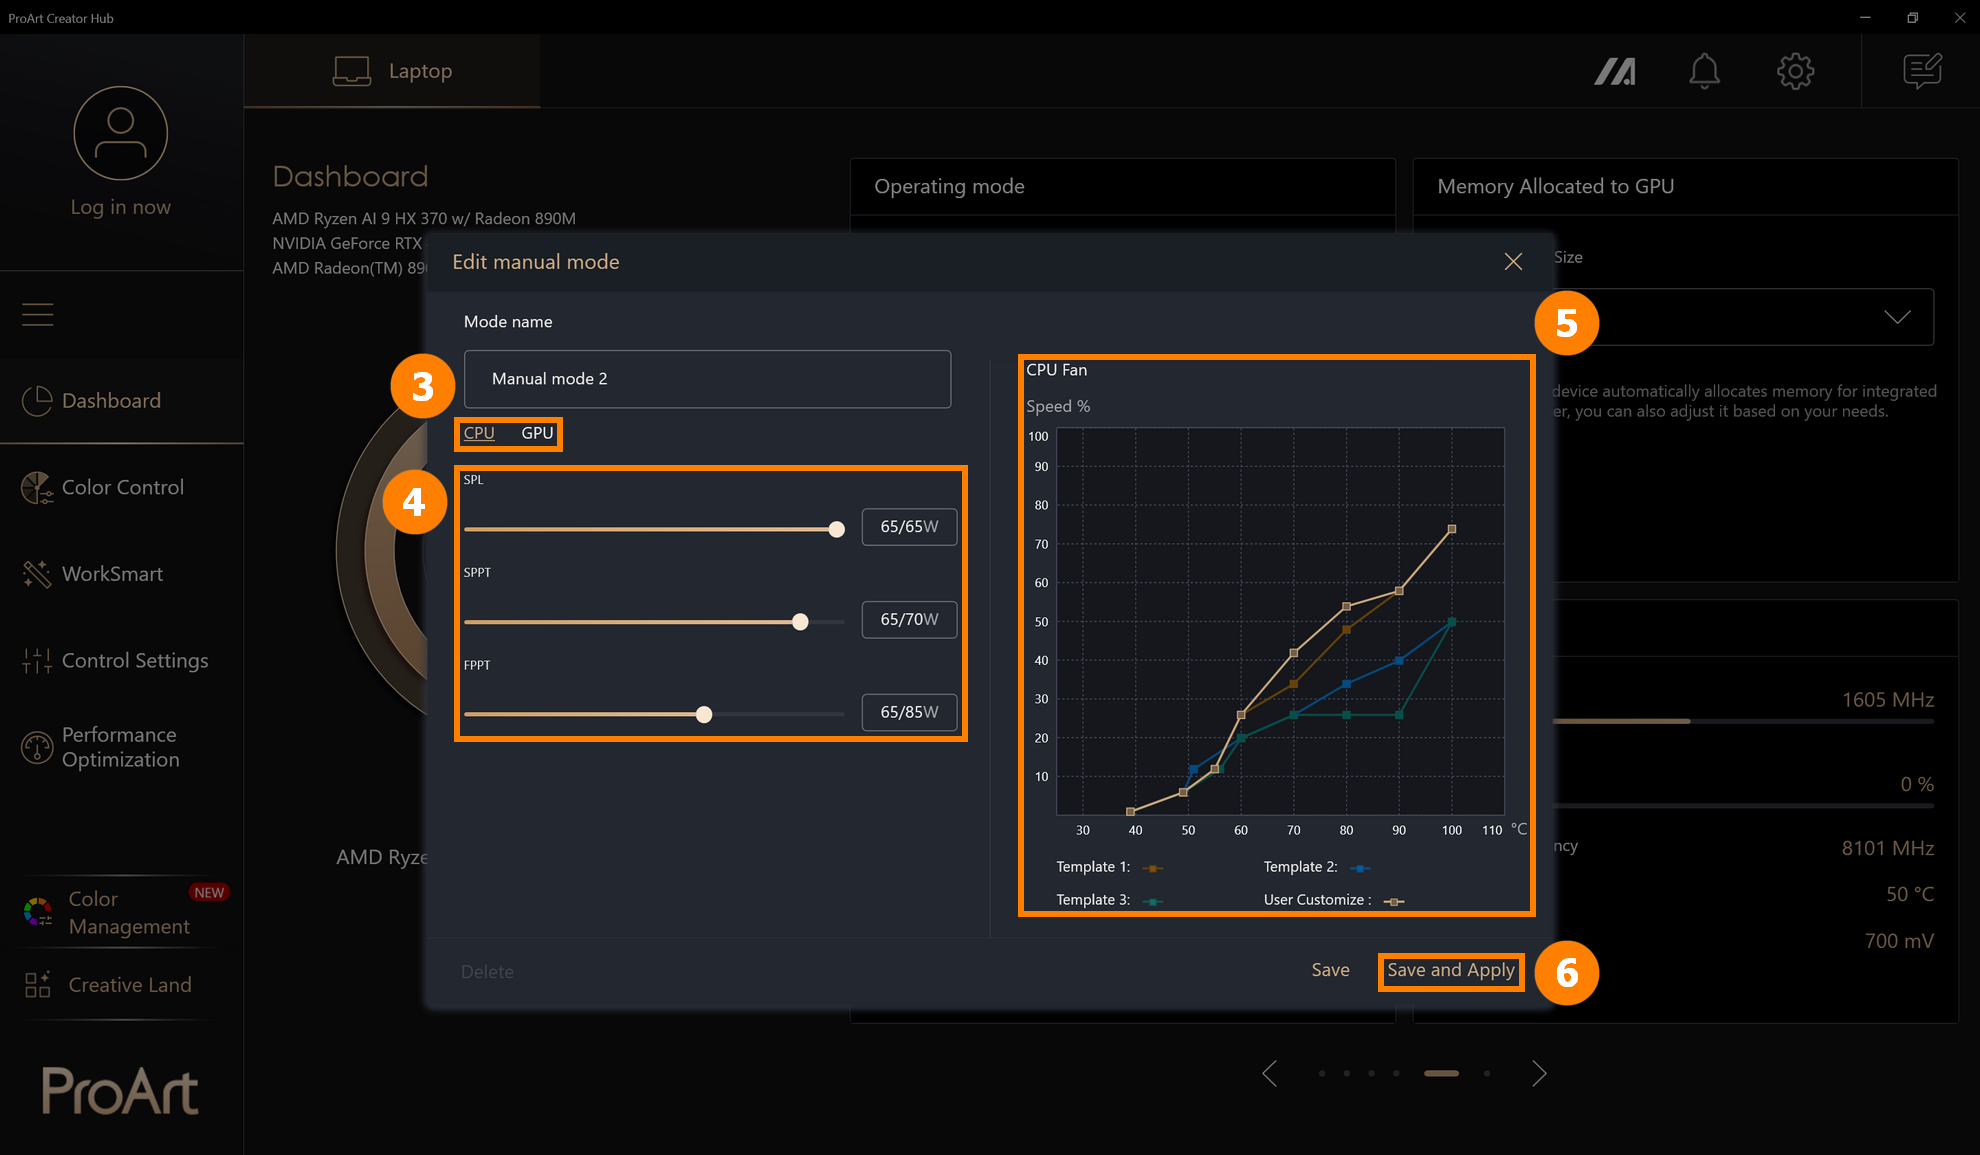1980x1155 pixels.
Task: Open settings gear icon
Action: click(x=1796, y=71)
